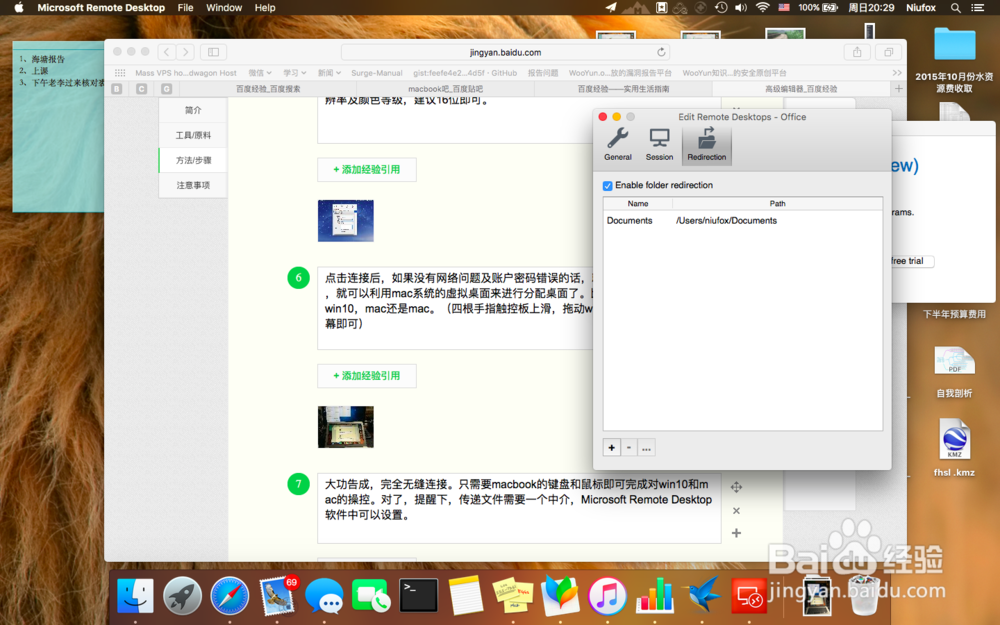Delete step 7 with the X icon
Viewport: 1000px width, 625px height.
736,511
